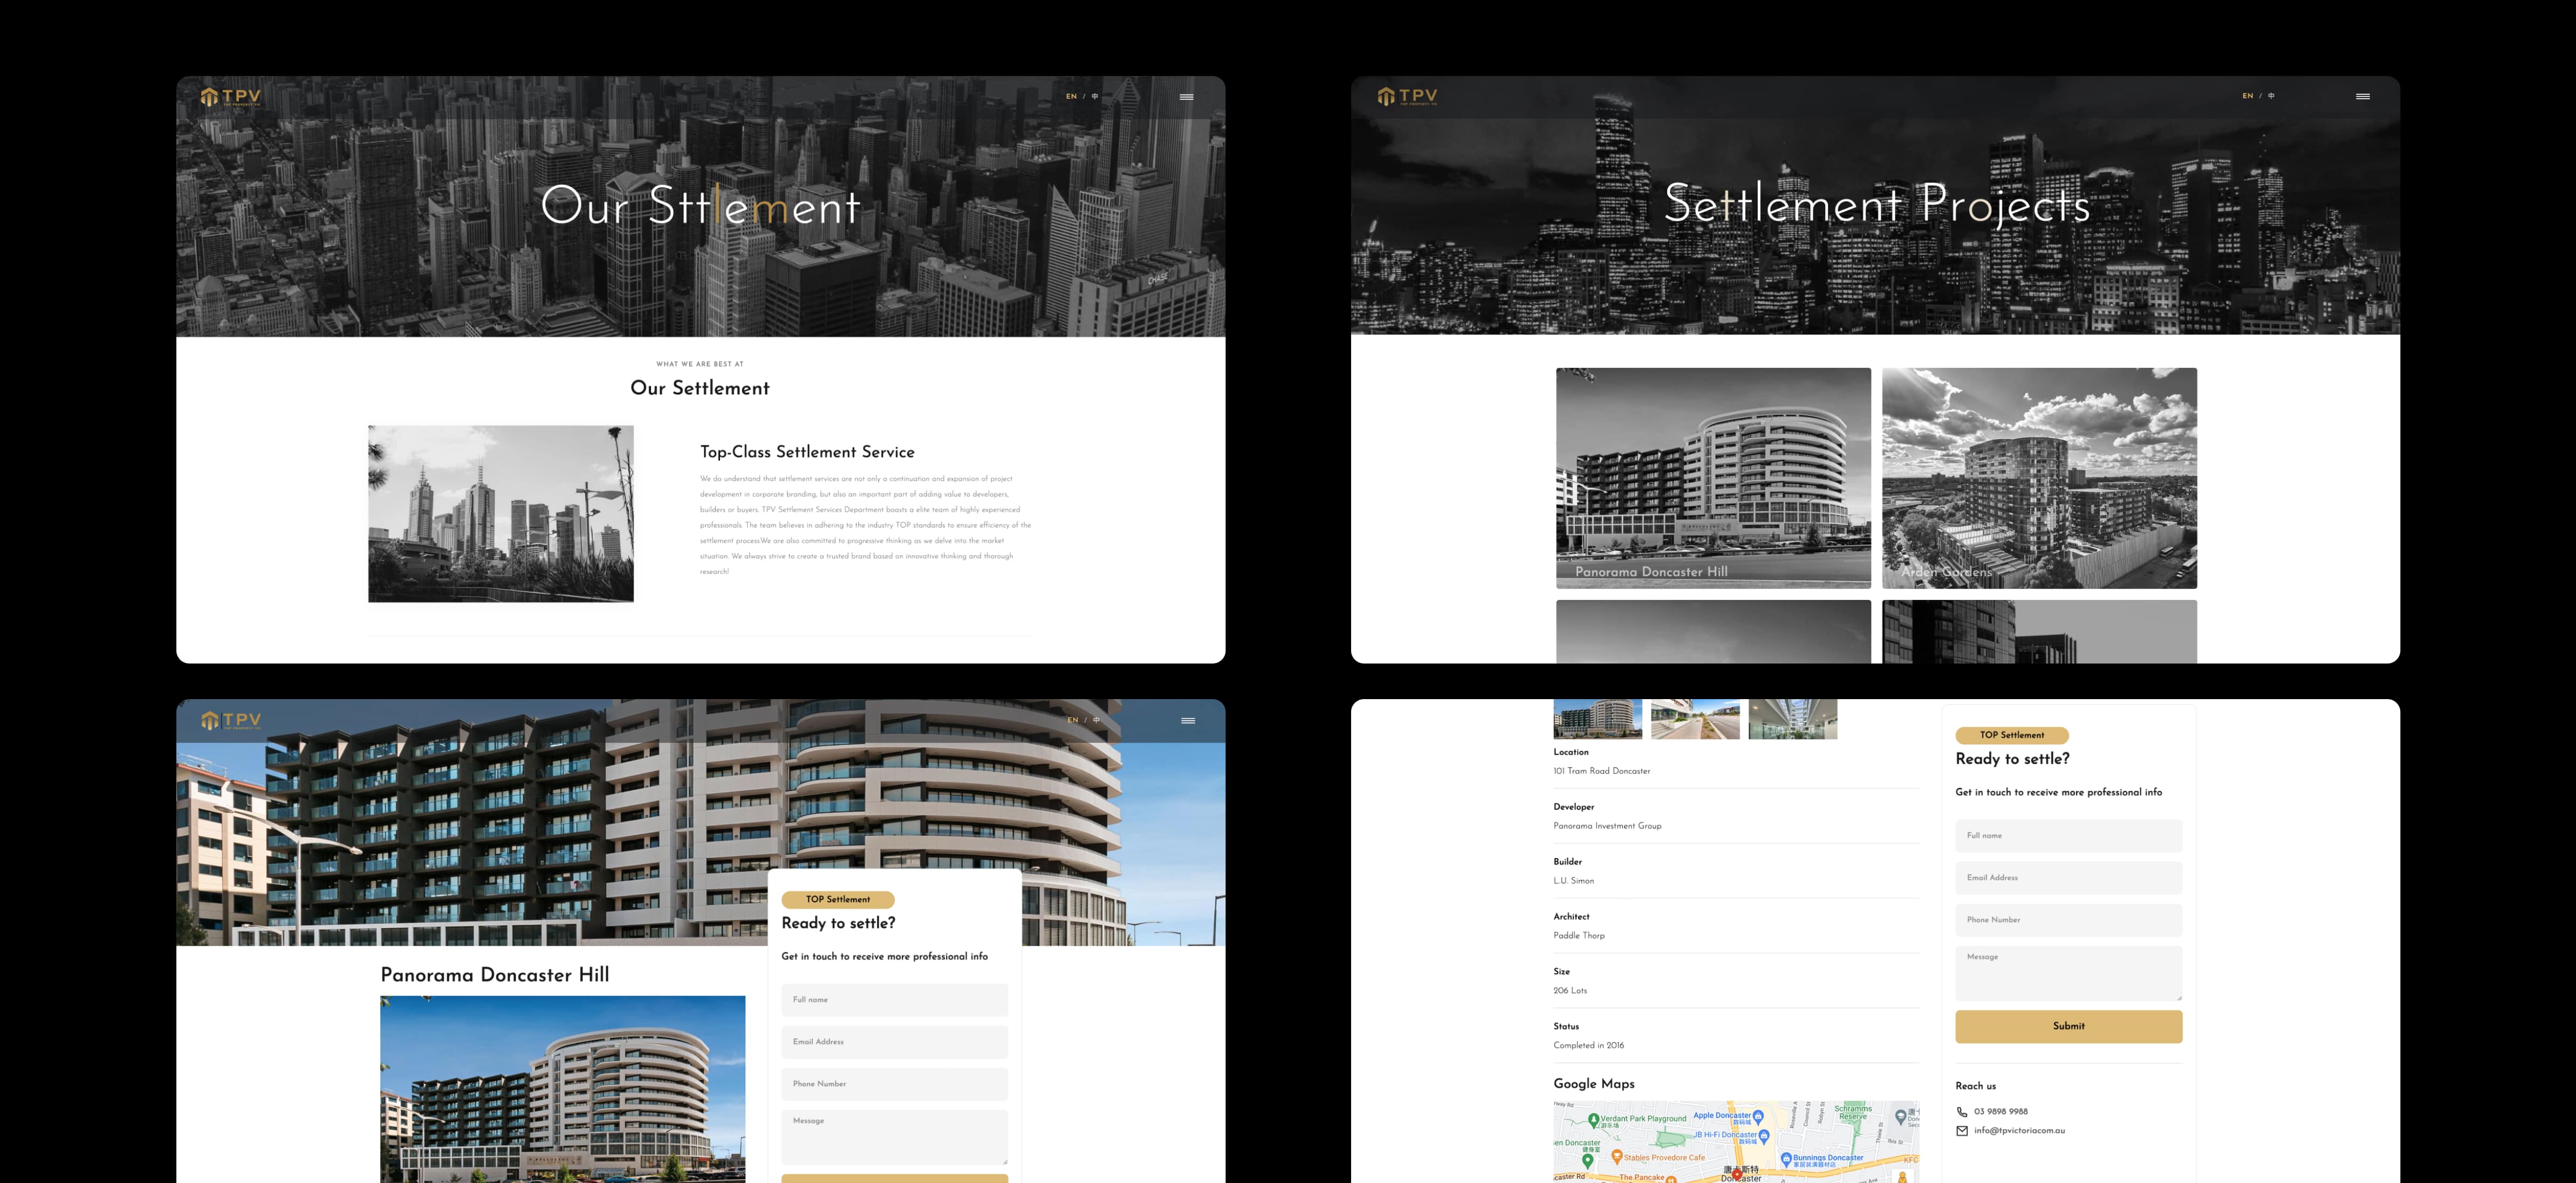Click the Message textarea above Submit
This screenshot has width=2576, height=1183.
click(x=2068, y=973)
